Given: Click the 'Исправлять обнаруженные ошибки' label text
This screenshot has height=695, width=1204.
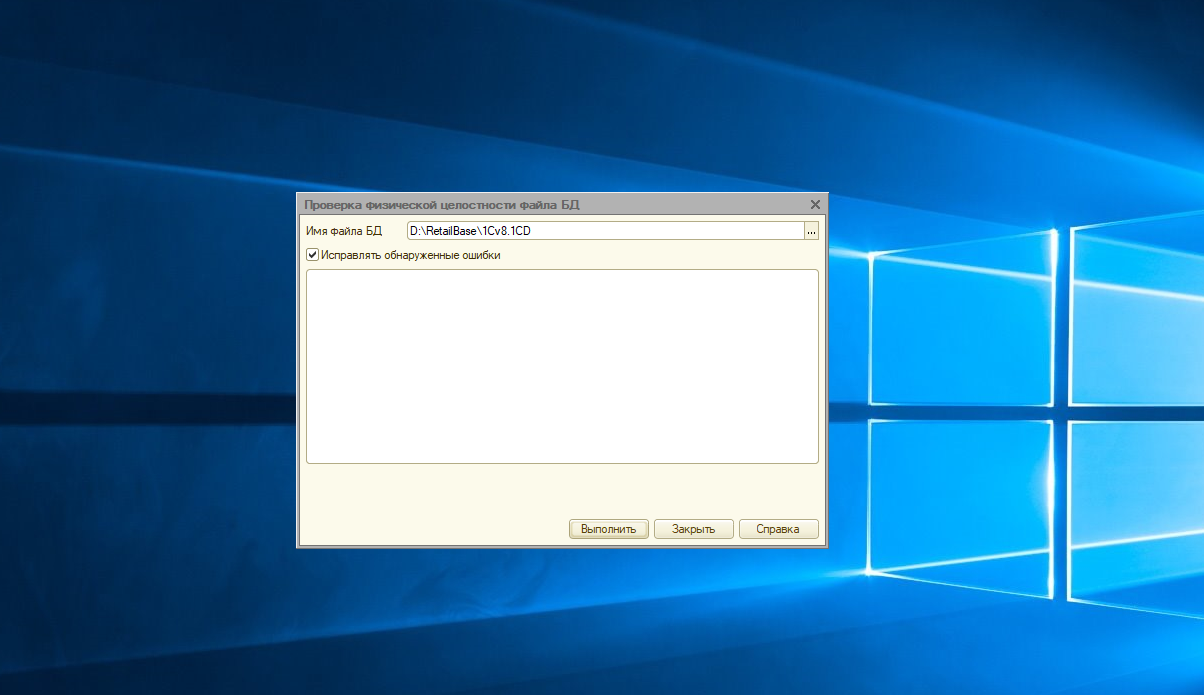Looking at the screenshot, I should point(410,255).
